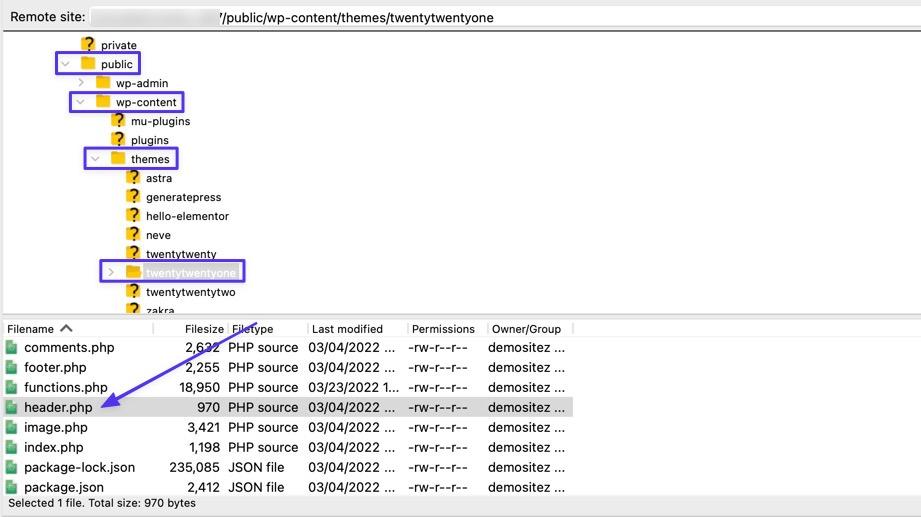921x517 pixels.
Task: Click the astra folder question-mark icon
Action: (x=133, y=178)
